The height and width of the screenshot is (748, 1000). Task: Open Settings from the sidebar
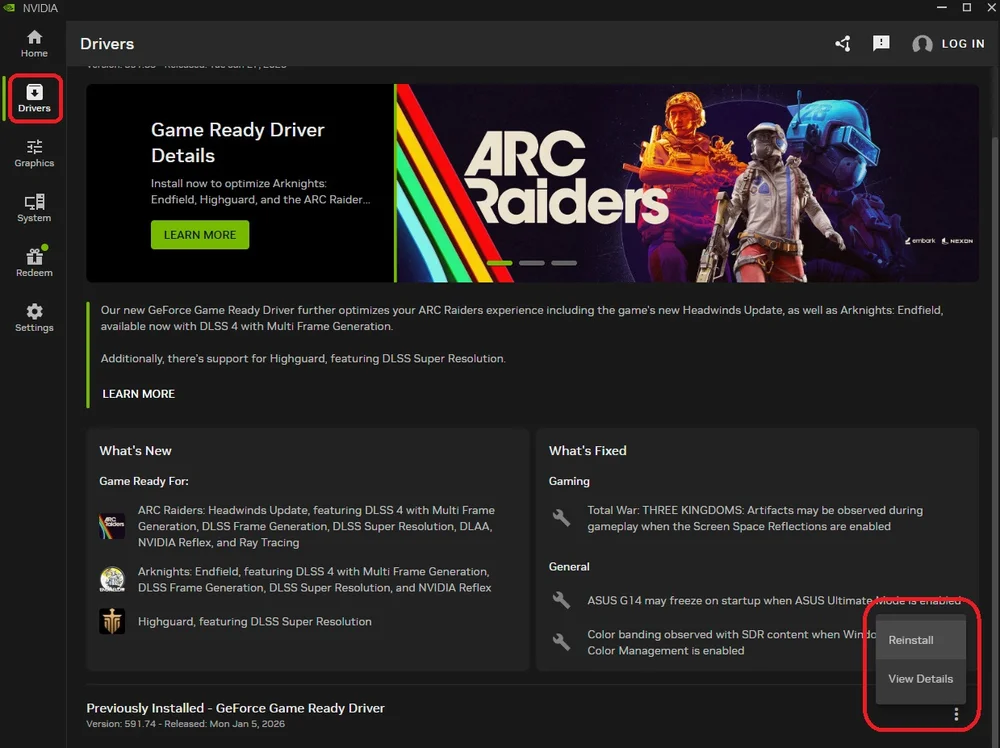click(x=33, y=316)
